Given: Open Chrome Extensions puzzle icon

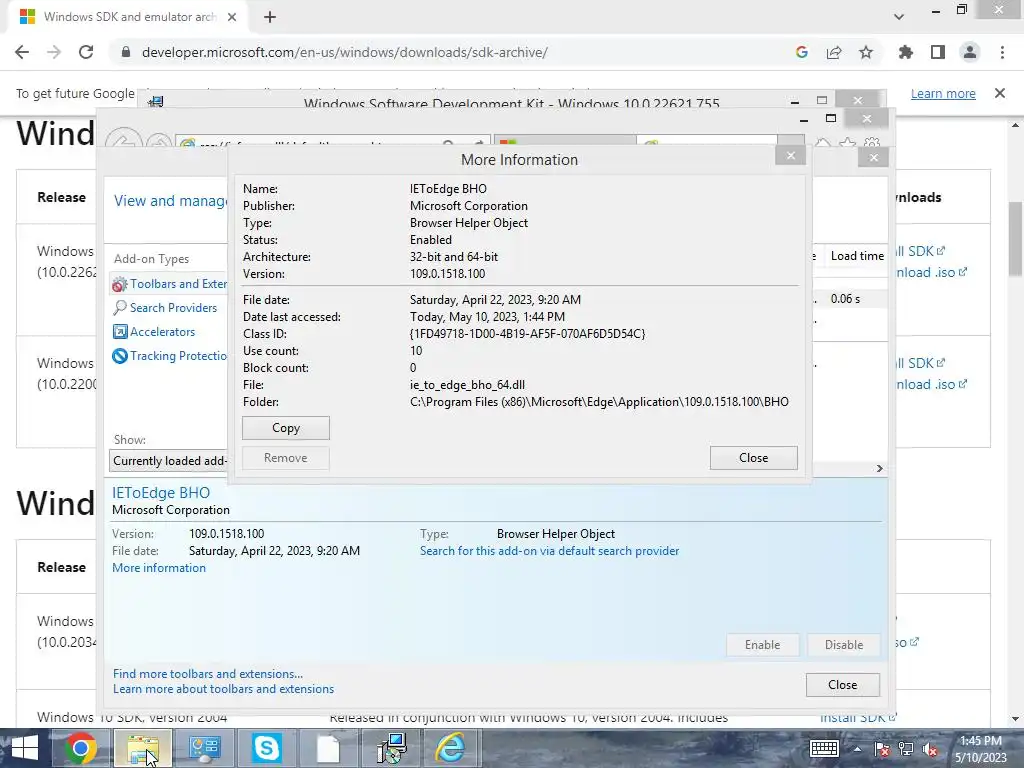Looking at the screenshot, I should tap(906, 52).
